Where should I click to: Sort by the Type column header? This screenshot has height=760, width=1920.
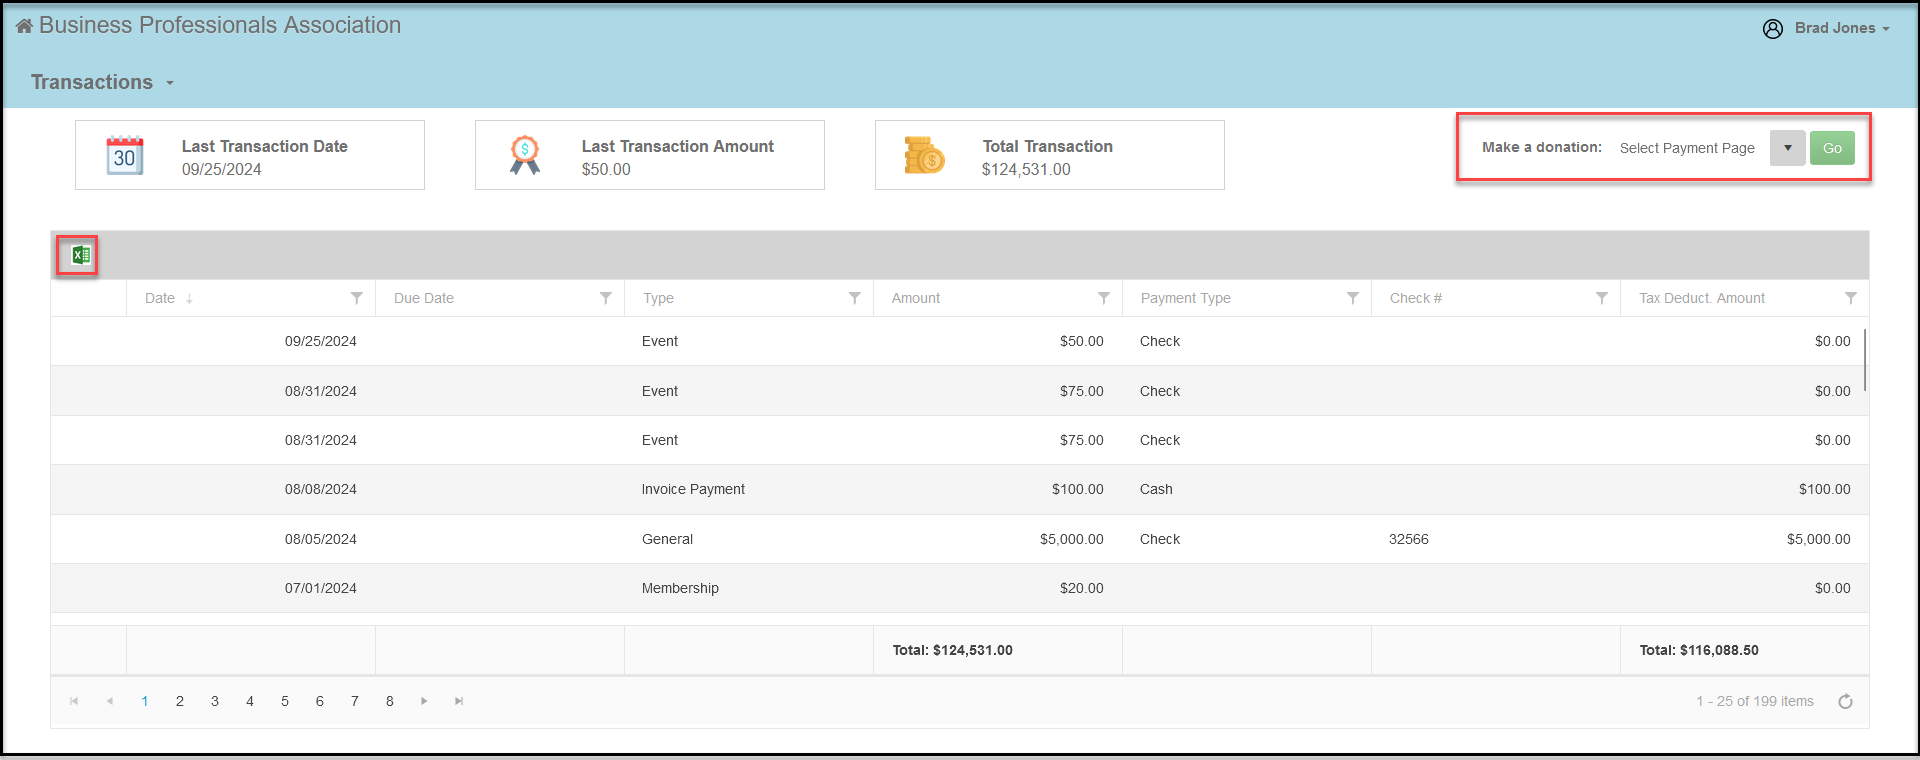[659, 298]
